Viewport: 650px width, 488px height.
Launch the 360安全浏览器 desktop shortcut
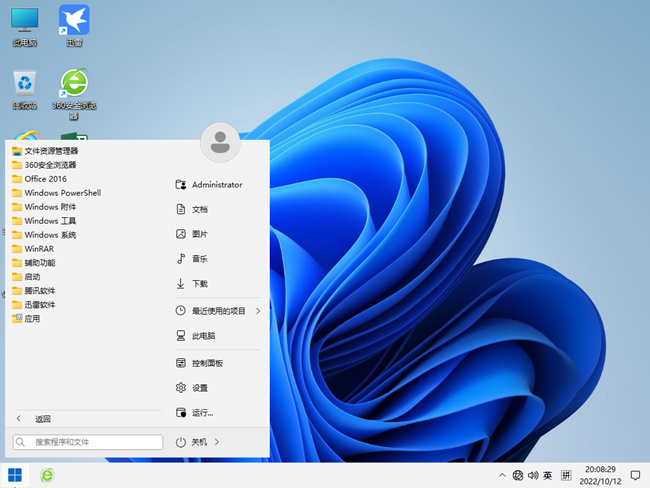pos(74,93)
